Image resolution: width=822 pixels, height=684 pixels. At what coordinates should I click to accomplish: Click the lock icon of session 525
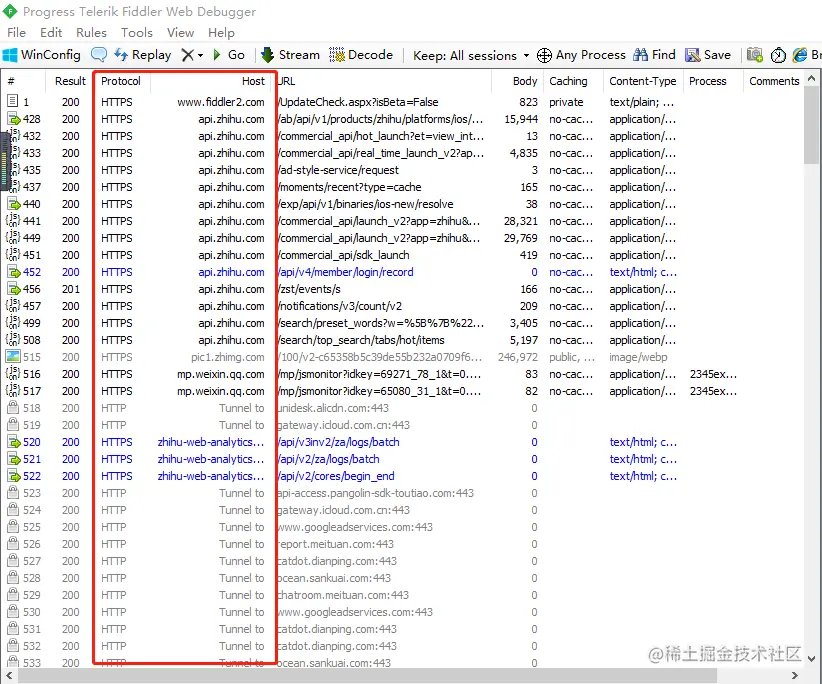(x=13, y=526)
